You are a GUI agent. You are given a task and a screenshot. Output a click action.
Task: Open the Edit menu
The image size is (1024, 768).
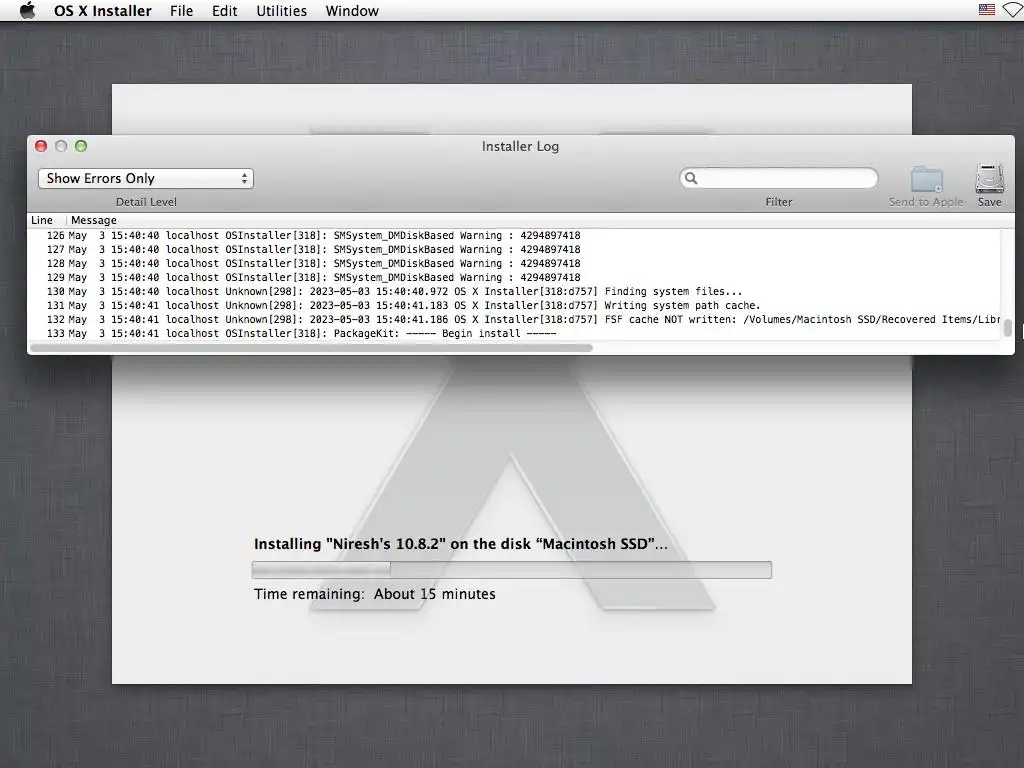pos(225,11)
